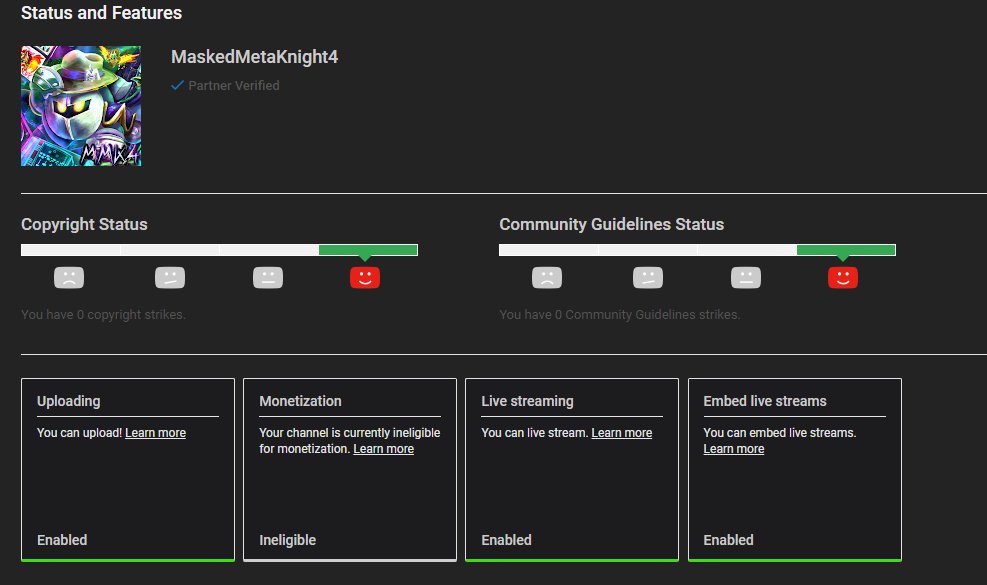The width and height of the screenshot is (987, 585).
Task: Open Learn more link in Monetization card
Action: [383, 448]
